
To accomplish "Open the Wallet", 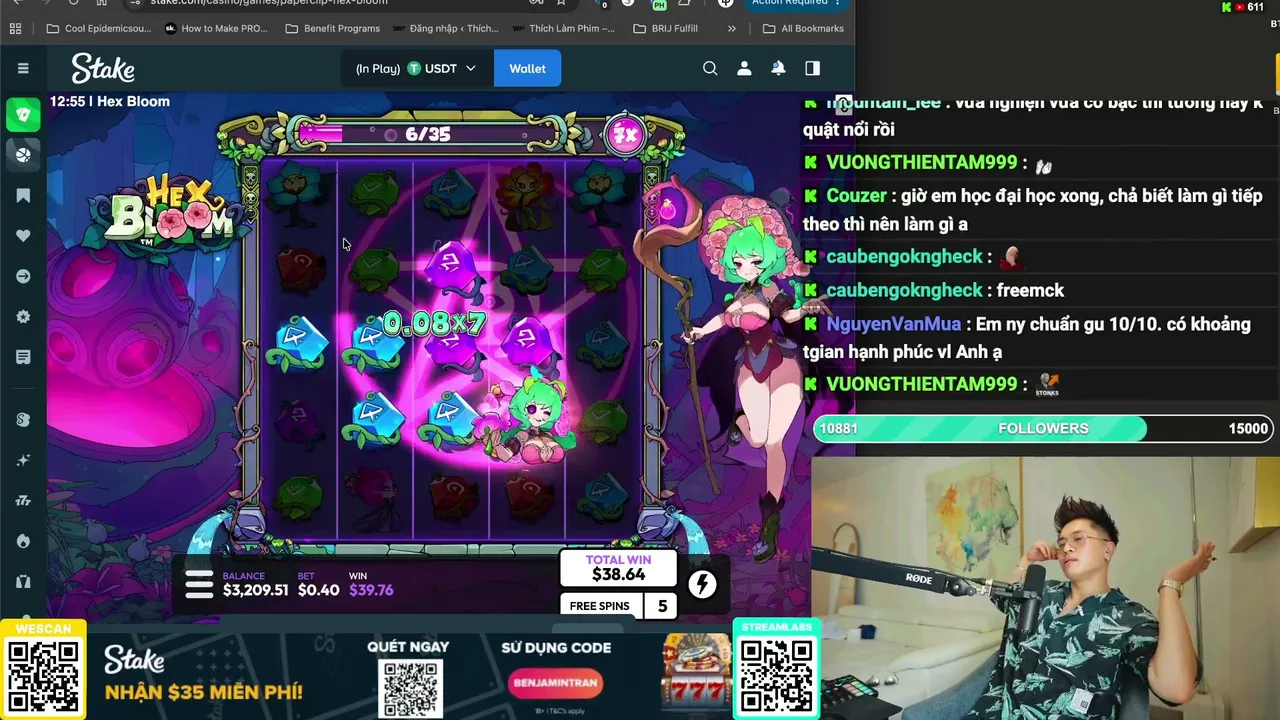I will click(x=527, y=68).
